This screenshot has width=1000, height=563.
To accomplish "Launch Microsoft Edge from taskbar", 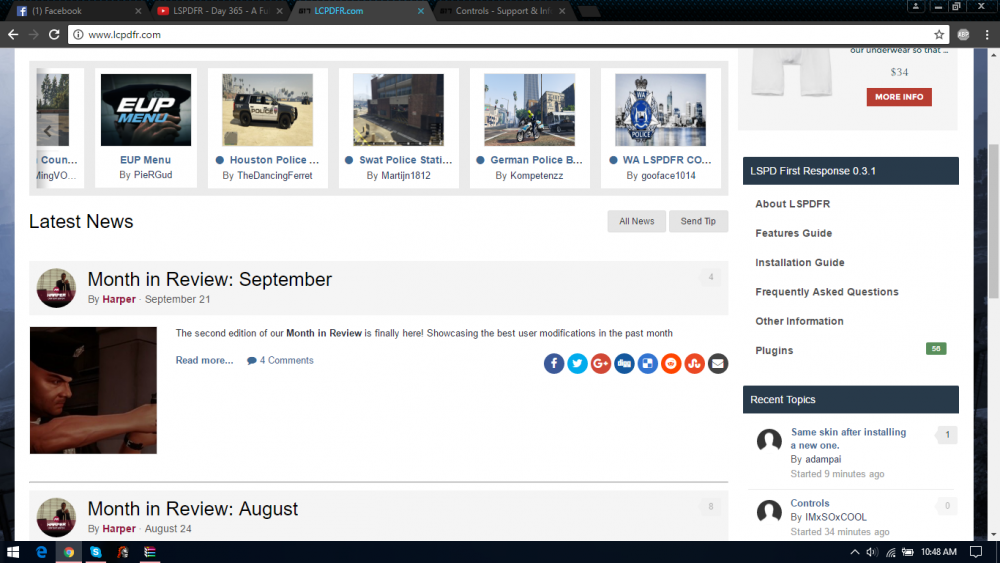I will 41,552.
